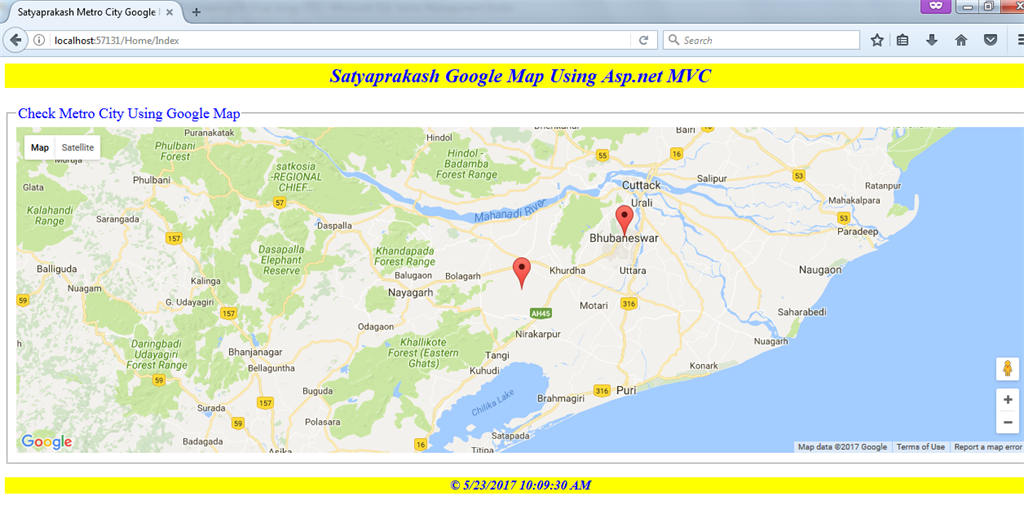Click the Naugaon label
The image size is (1024, 505).
click(820, 269)
